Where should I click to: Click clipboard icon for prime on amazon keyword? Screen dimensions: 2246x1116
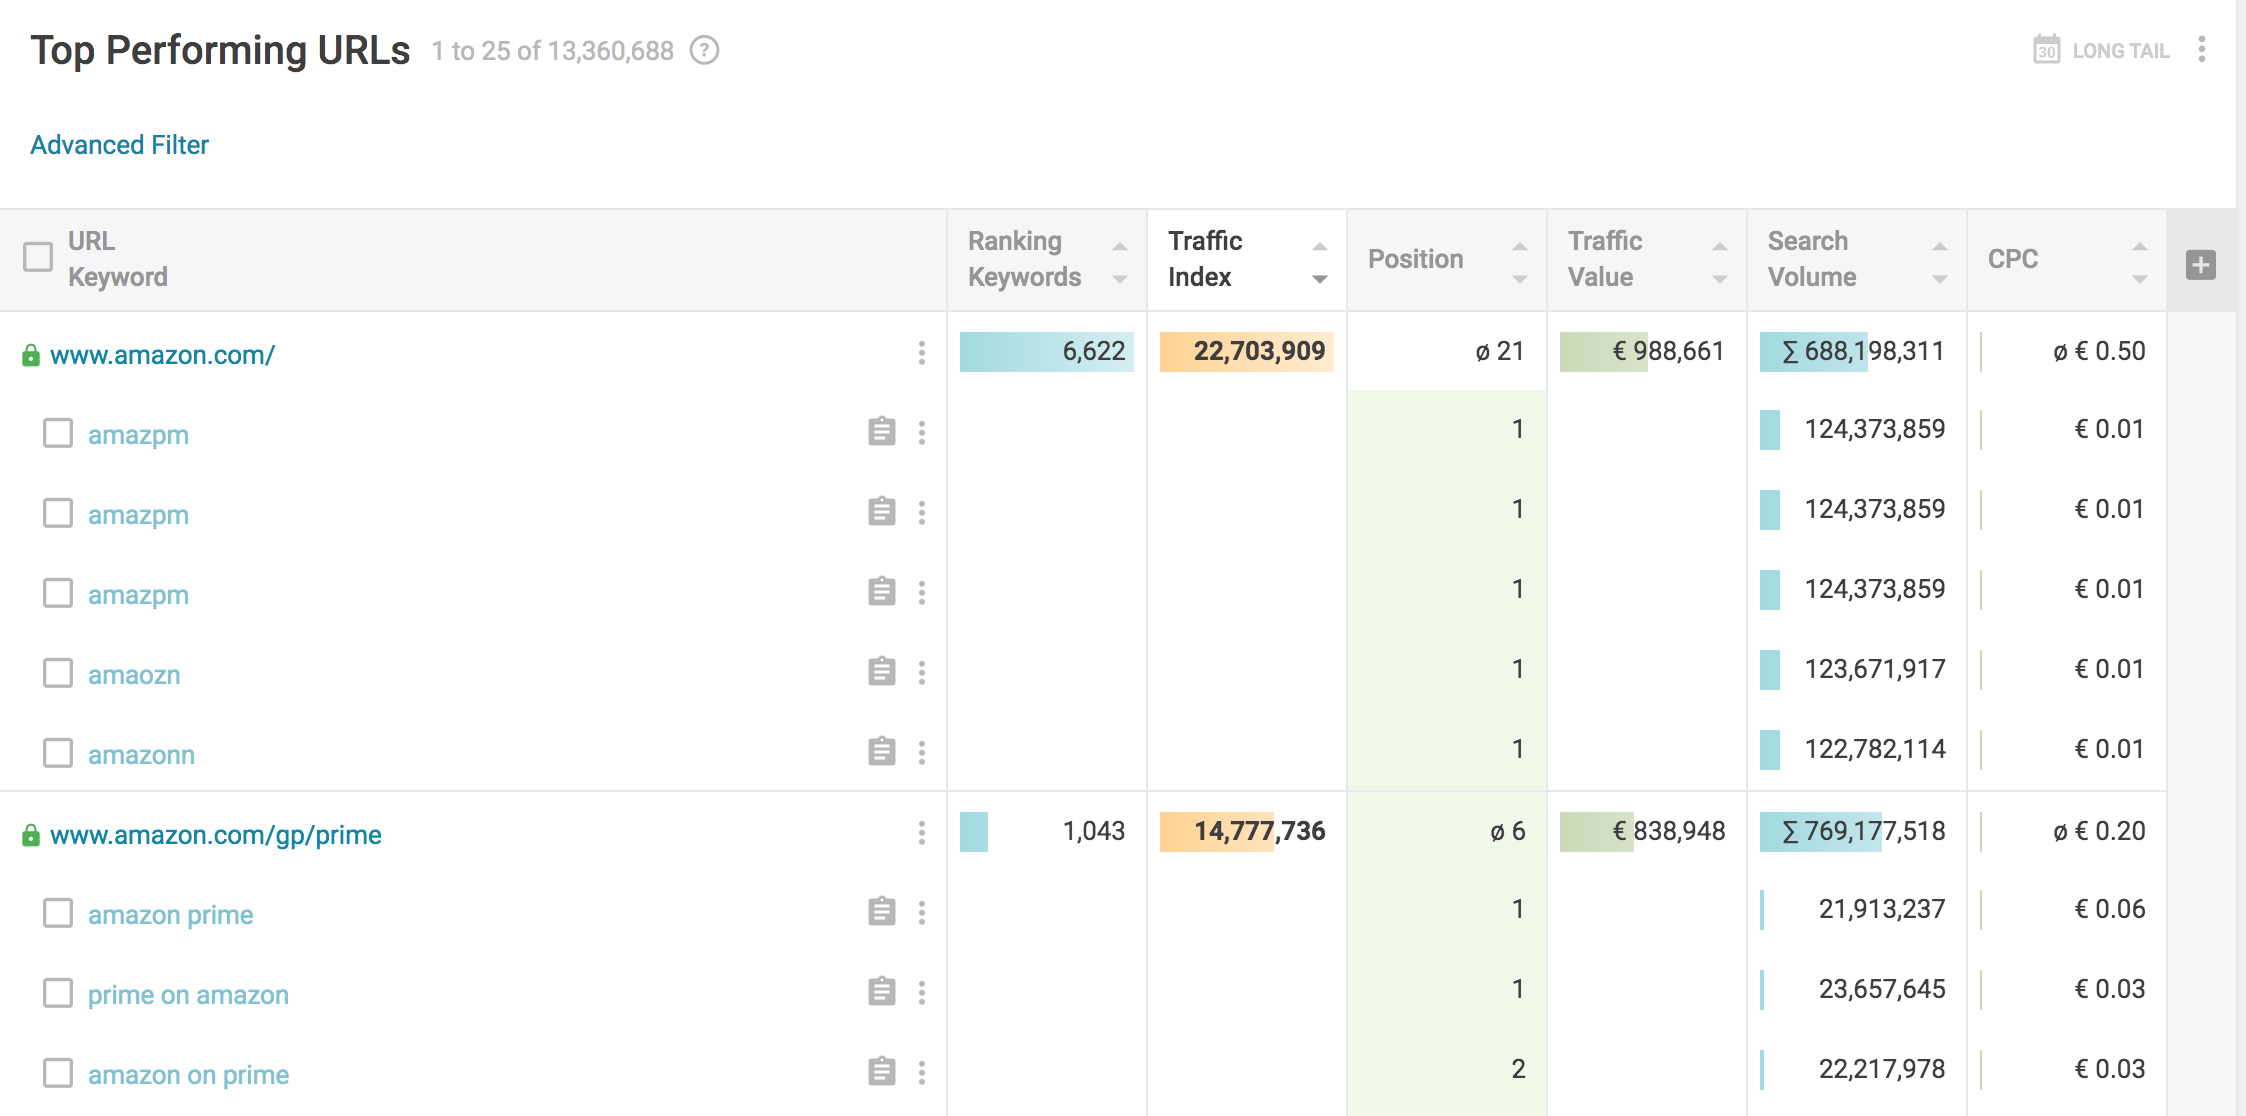pyautogui.click(x=881, y=992)
